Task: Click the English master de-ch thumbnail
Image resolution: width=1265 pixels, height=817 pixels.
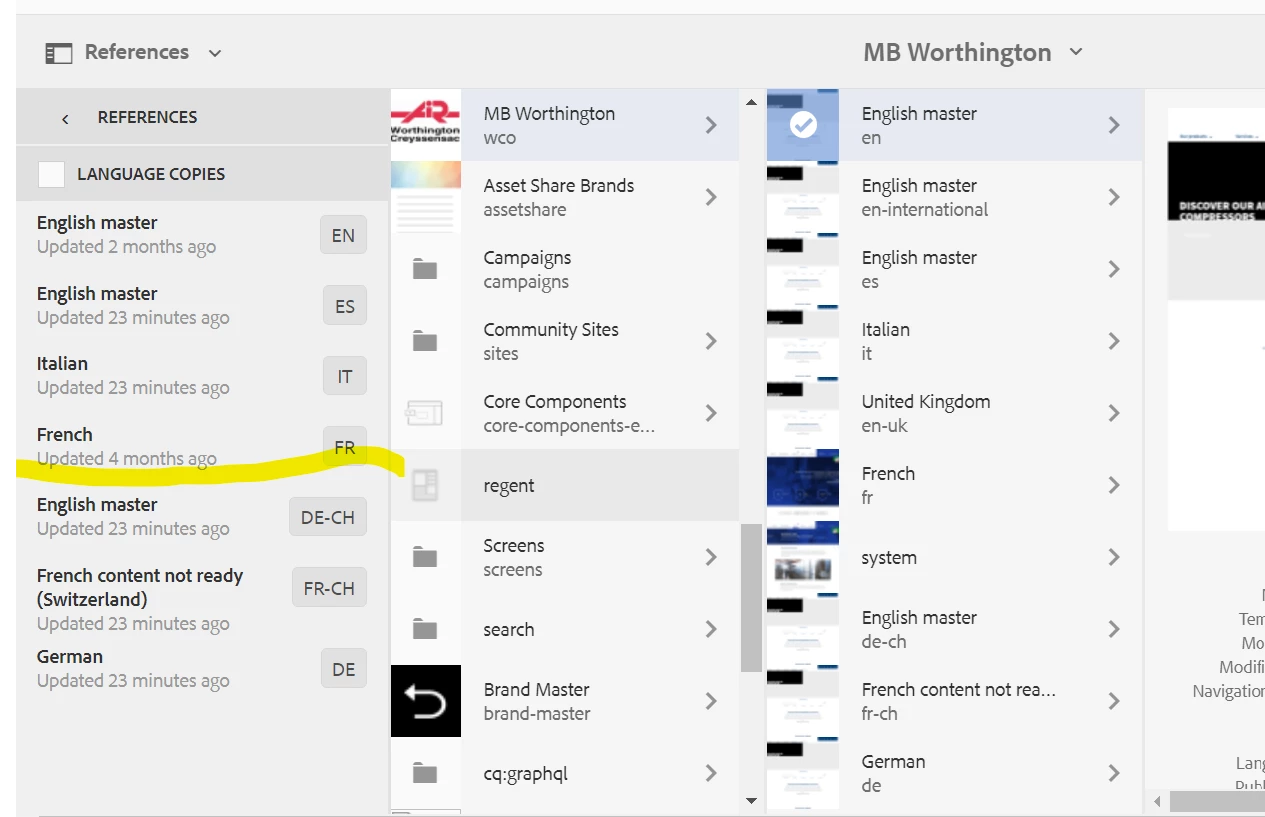Action: [x=803, y=629]
